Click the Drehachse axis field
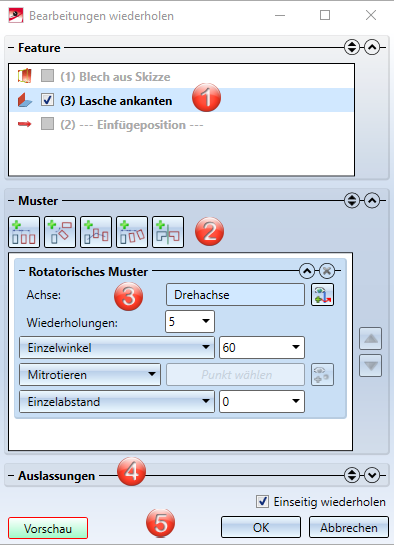394x545 pixels. pyautogui.click(x=235, y=295)
